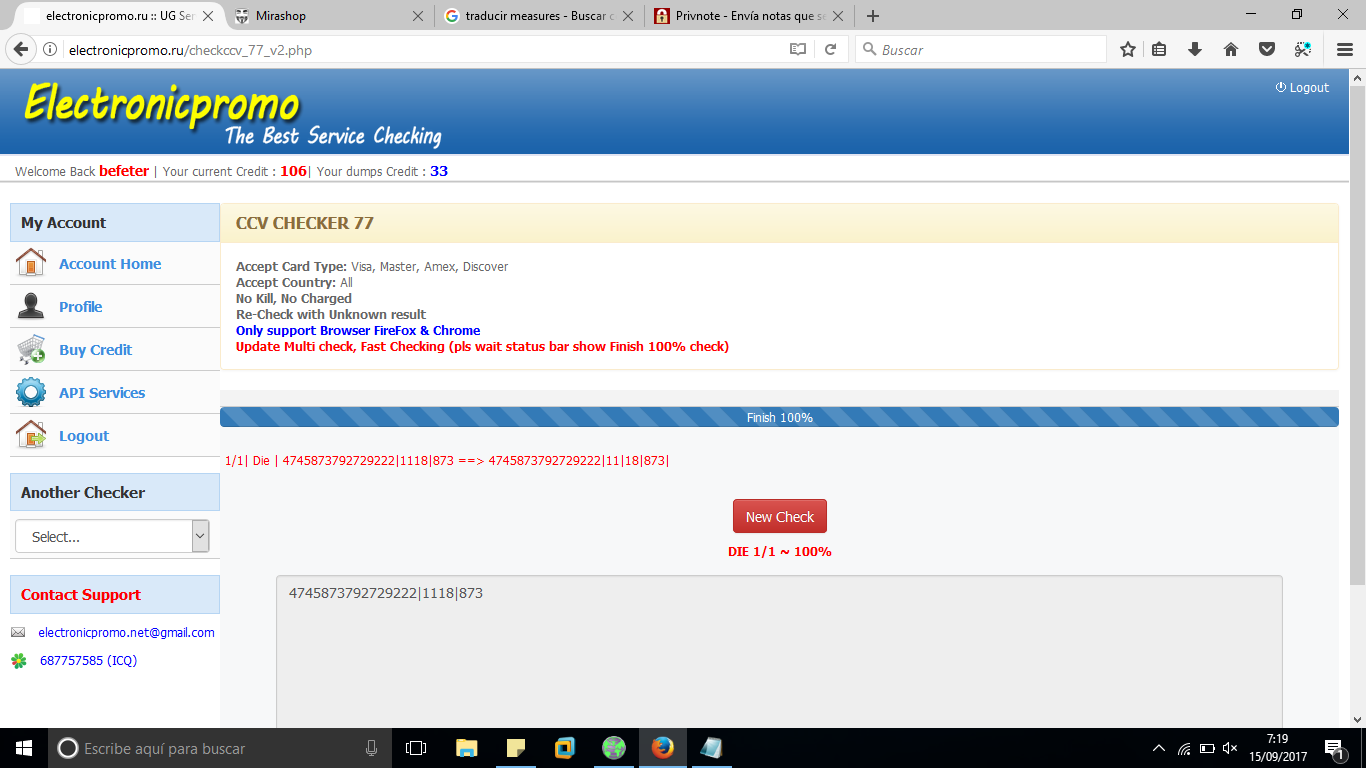The width and height of the screenshot is (1366, 768).
Task: Click the shopping cart icon beside Buy Credit
Action: coord(31,349)
